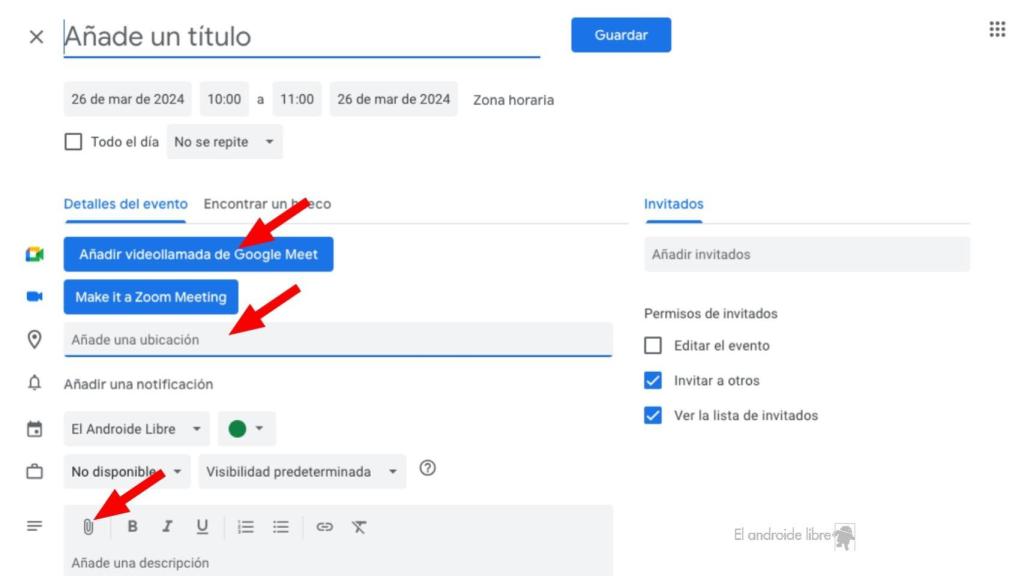1024x576 pixels.
Task: Open the 10:00 start time picker
Action: coord(224,99)
